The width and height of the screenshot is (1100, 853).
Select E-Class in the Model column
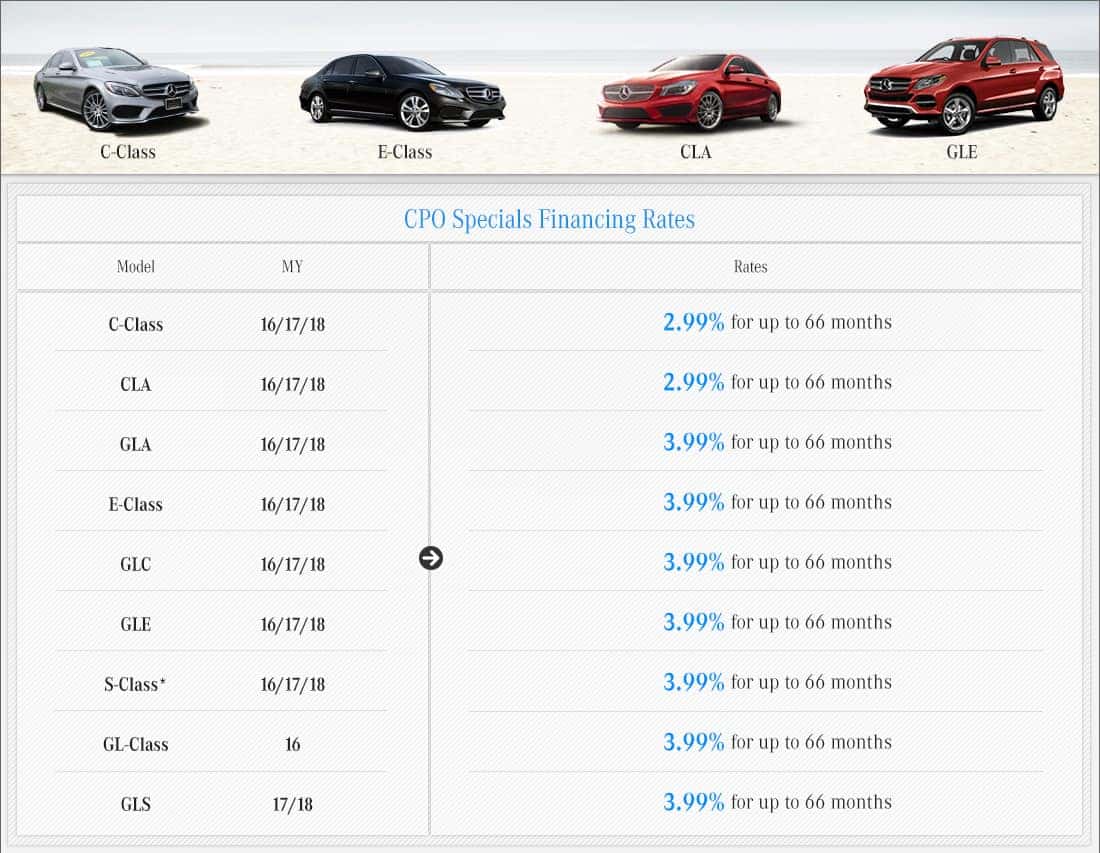[135, 504]
